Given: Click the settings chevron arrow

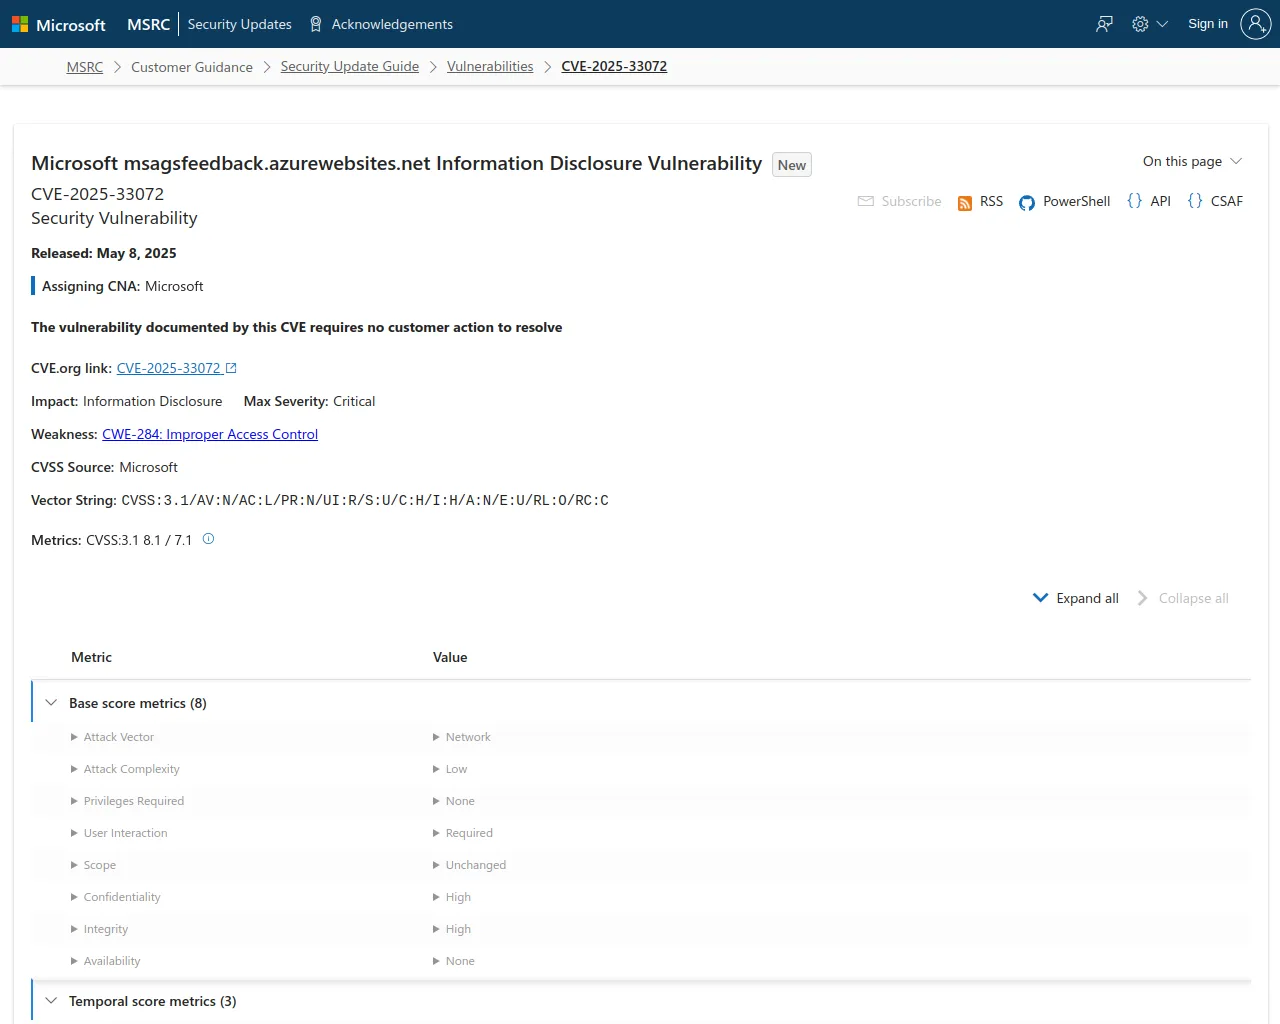Looking at the screenshot, I should pyautogui.click(x=1162, y=24).
